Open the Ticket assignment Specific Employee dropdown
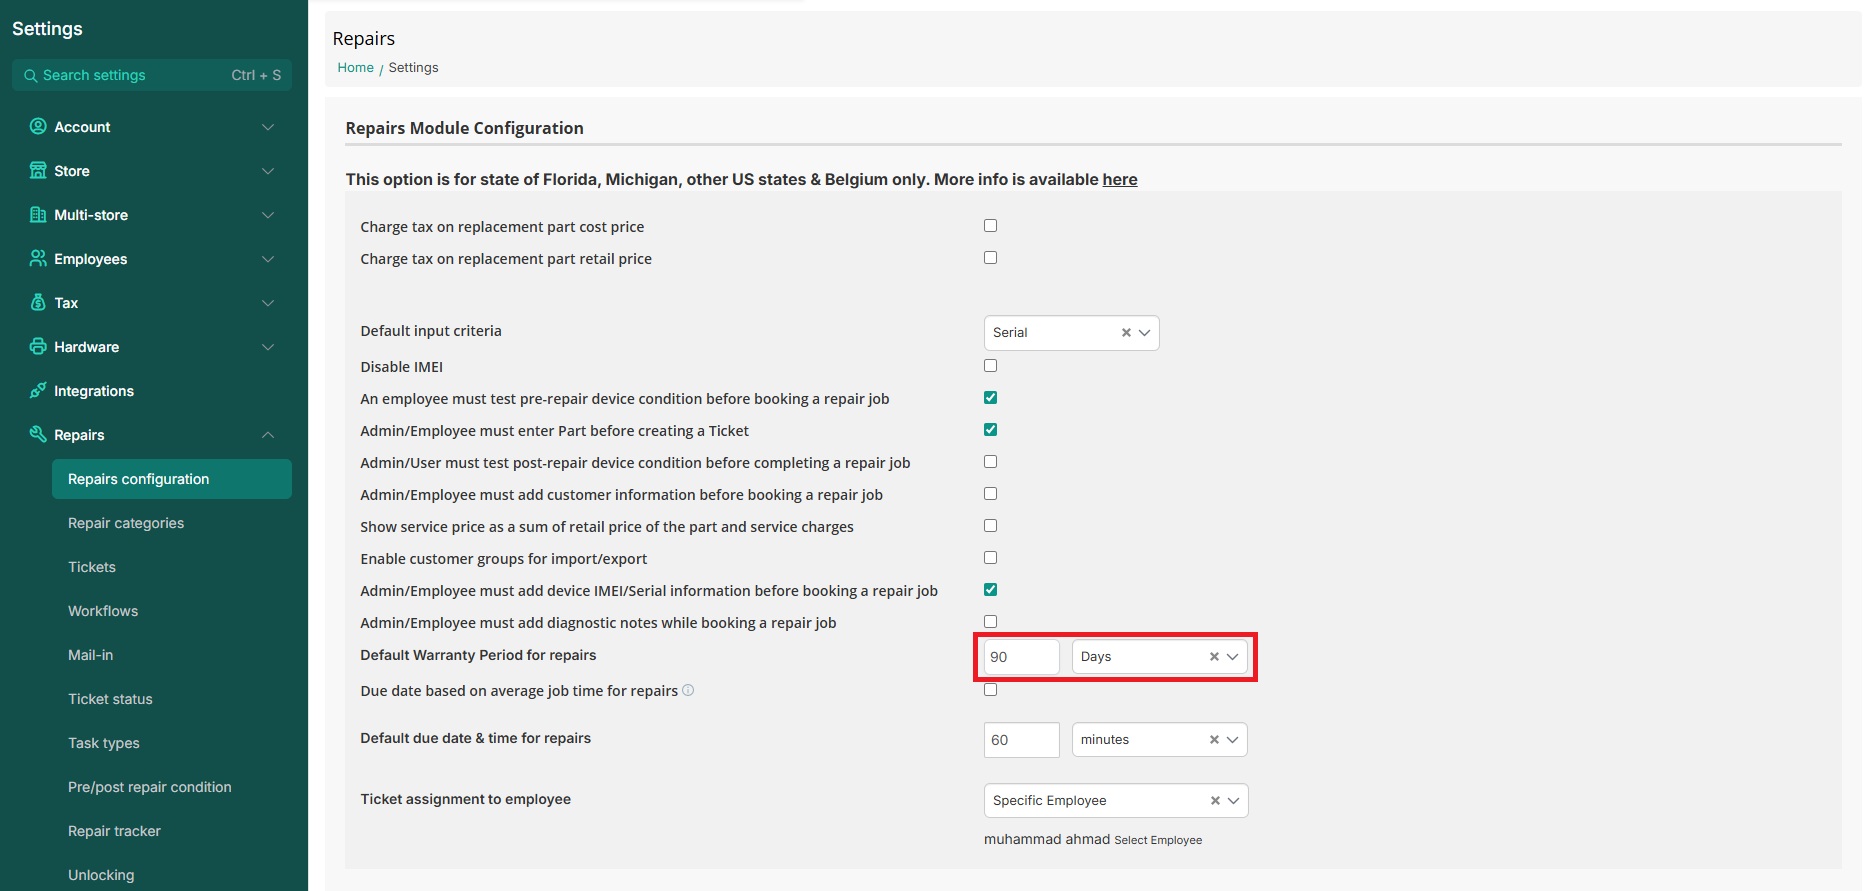The height and width of the screenshot is (891, 1870). pos(1233,801)
